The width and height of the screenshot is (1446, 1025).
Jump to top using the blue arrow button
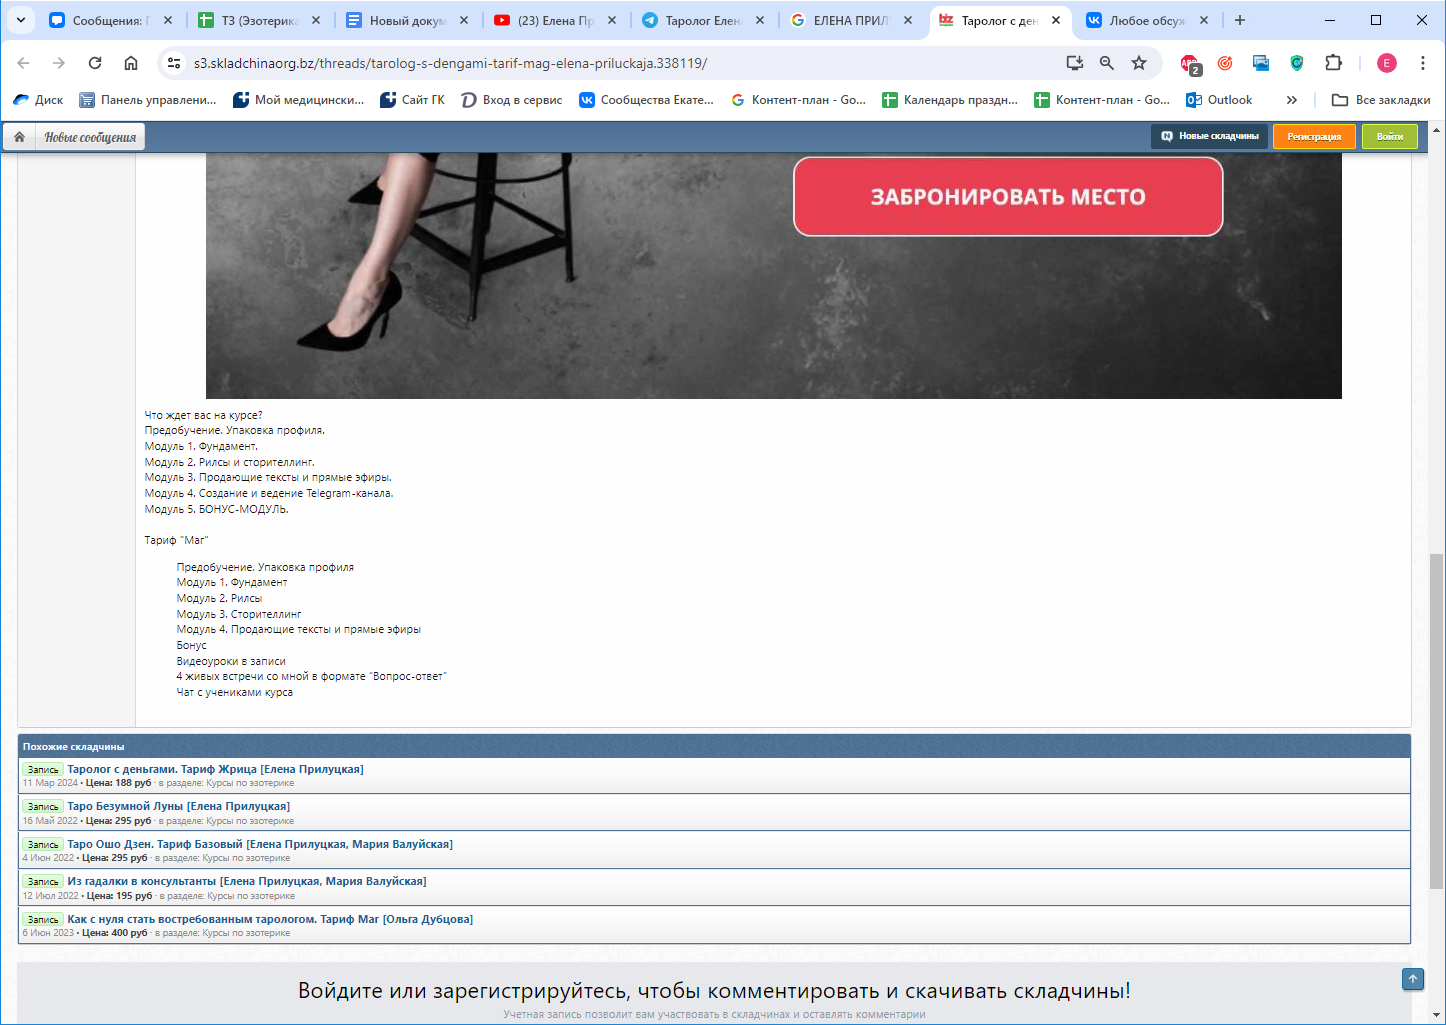pyautogui.click(x=1413, y=979)
